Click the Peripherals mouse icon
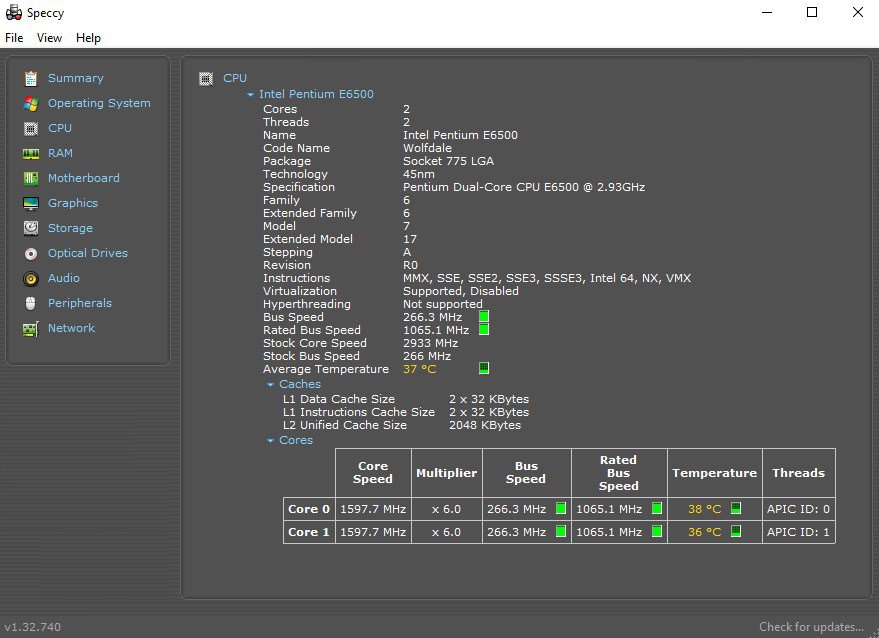Viewport: 879px width, 638px height. pos(31,303)
